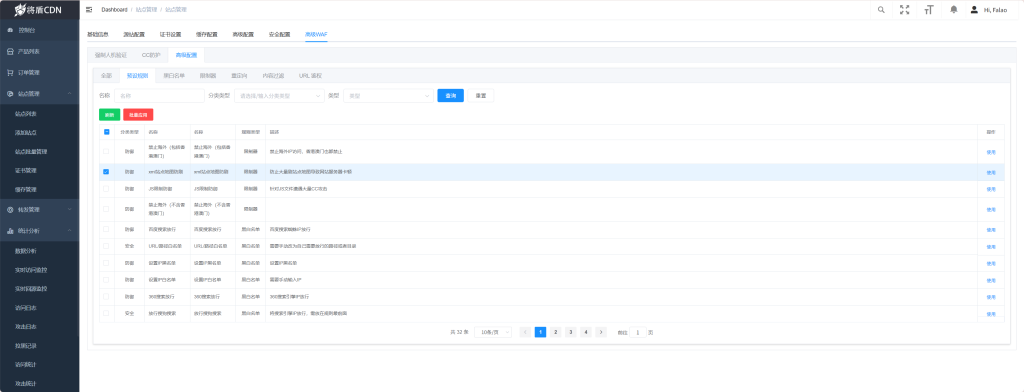Viewport: 1024px width, 392px height.
Task: Open the font size icon in top bar
Action: (x=929, y=10)
